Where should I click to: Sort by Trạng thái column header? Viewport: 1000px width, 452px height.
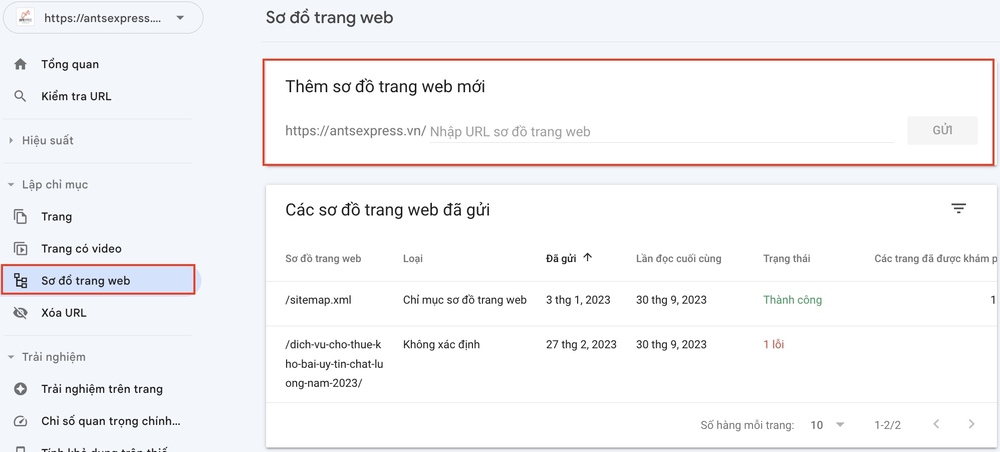[x=787, y=258]
